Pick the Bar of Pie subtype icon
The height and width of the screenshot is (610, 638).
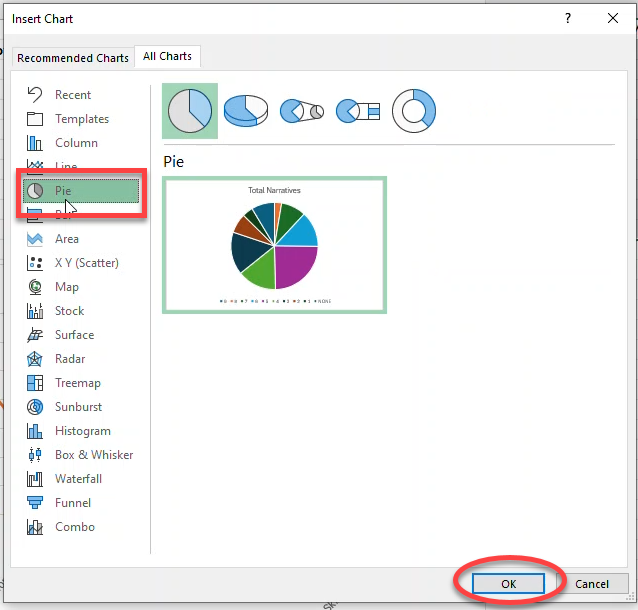pos(358,111)
